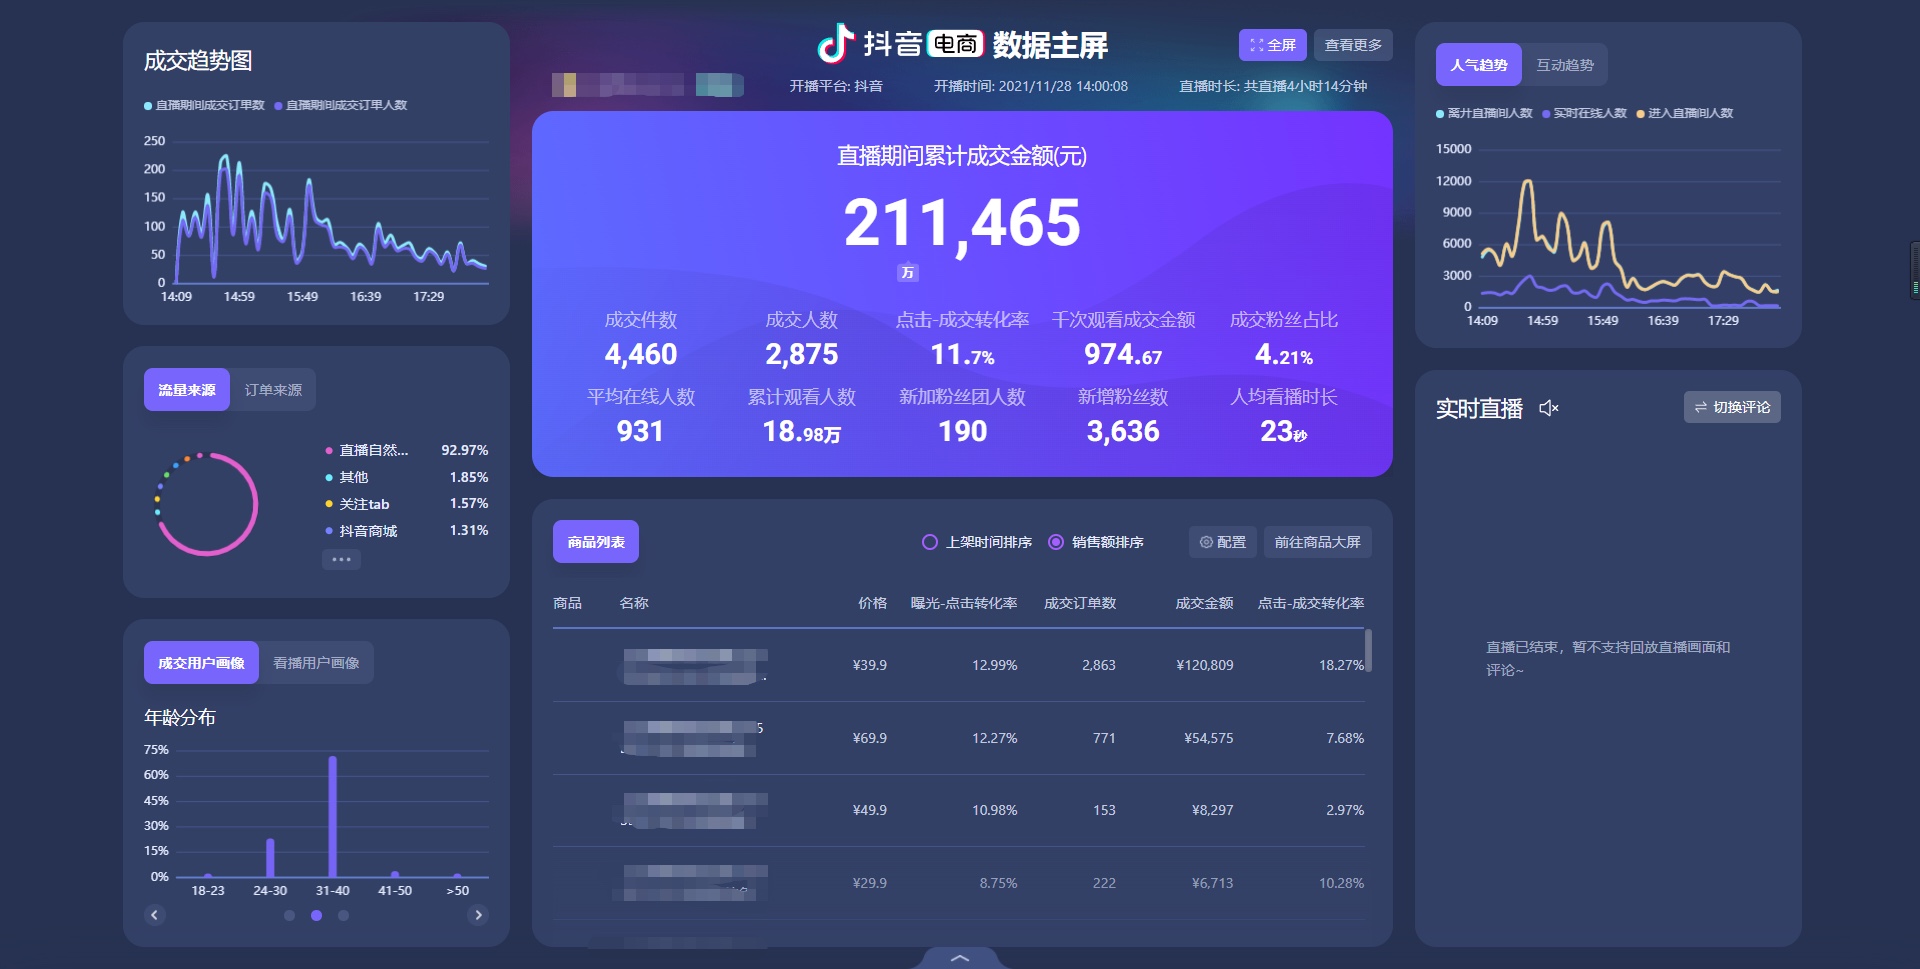Click the 全屏 fullscreen button
1920x969 pixels.
(x=1272, y=45)
